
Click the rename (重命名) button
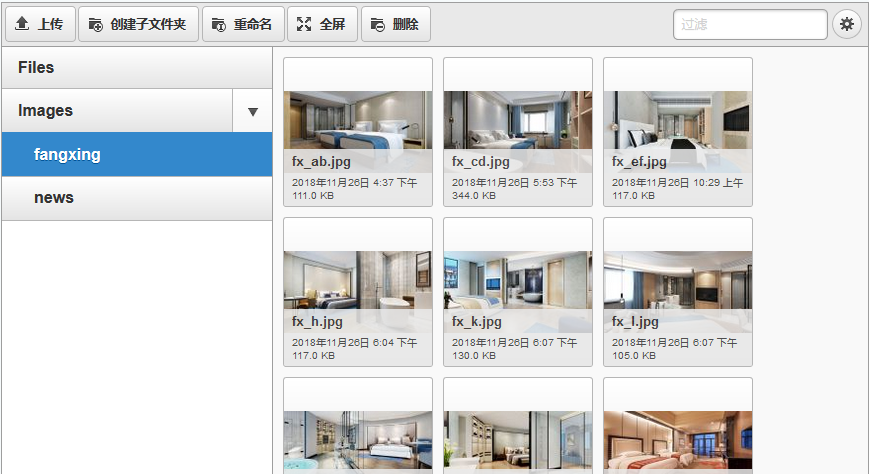pos(243,24)
